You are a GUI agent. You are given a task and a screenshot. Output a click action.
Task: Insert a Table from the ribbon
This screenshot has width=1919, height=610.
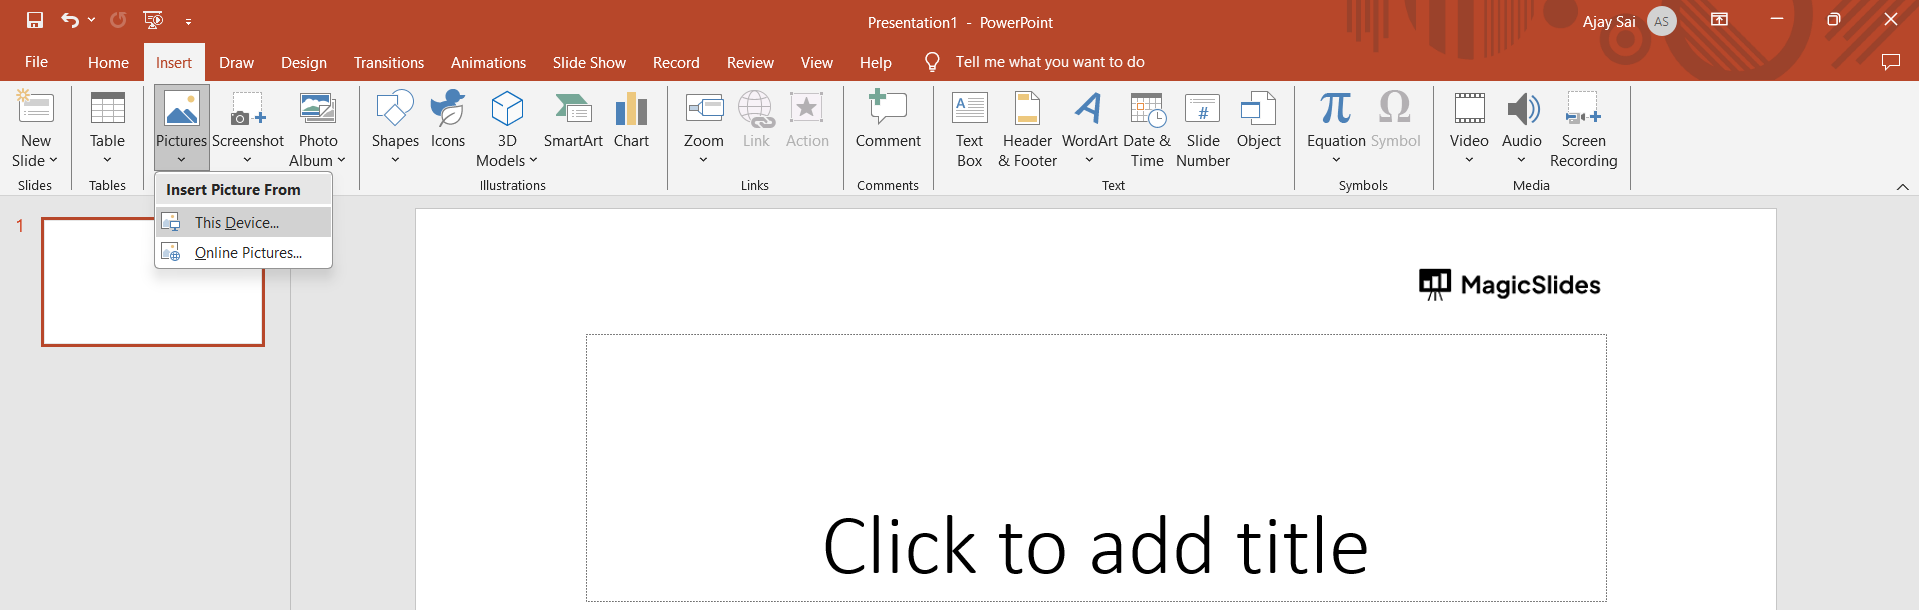click(x=107, y=127)
